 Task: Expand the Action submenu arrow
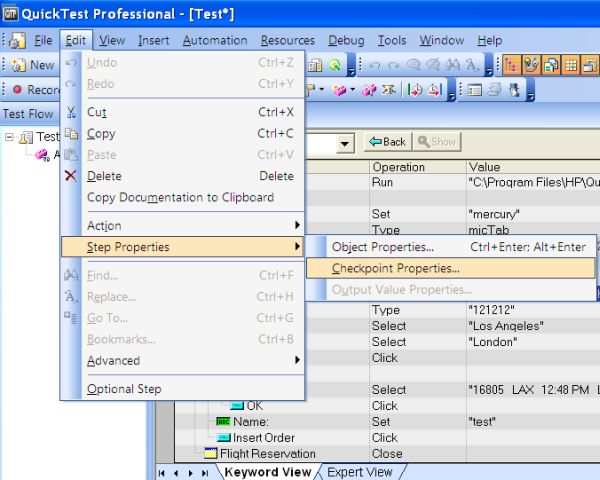[297, 225]
